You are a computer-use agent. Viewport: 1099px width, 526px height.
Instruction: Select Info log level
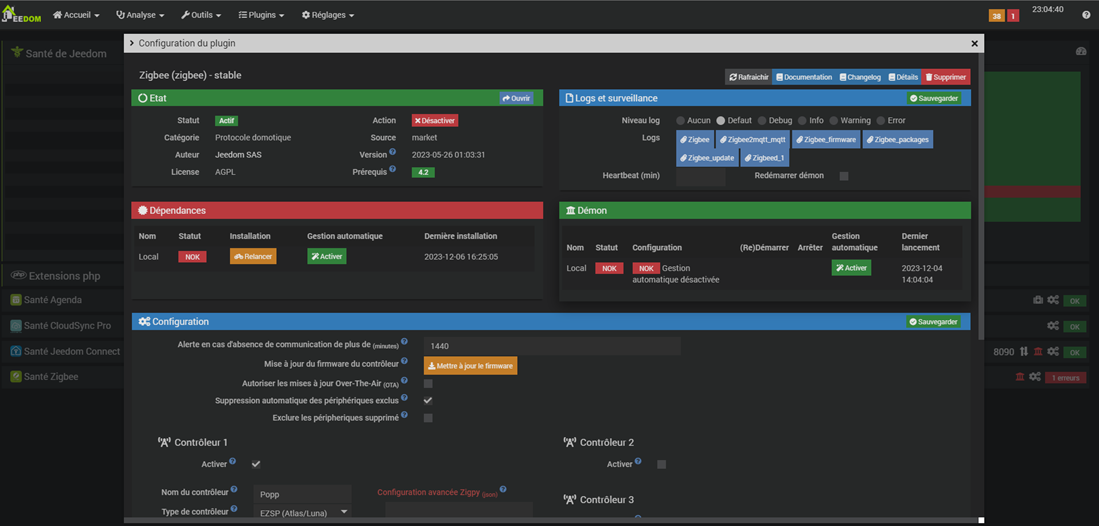(803, 121)
